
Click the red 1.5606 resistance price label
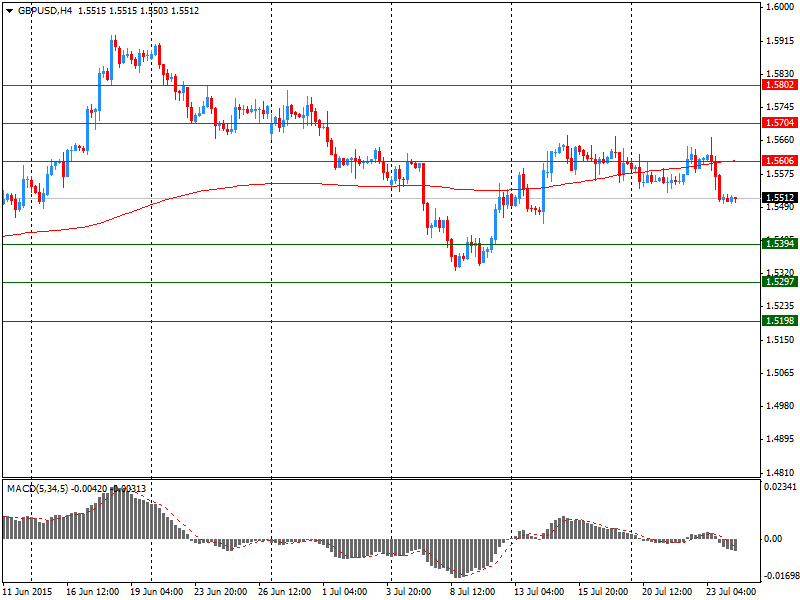780,161
